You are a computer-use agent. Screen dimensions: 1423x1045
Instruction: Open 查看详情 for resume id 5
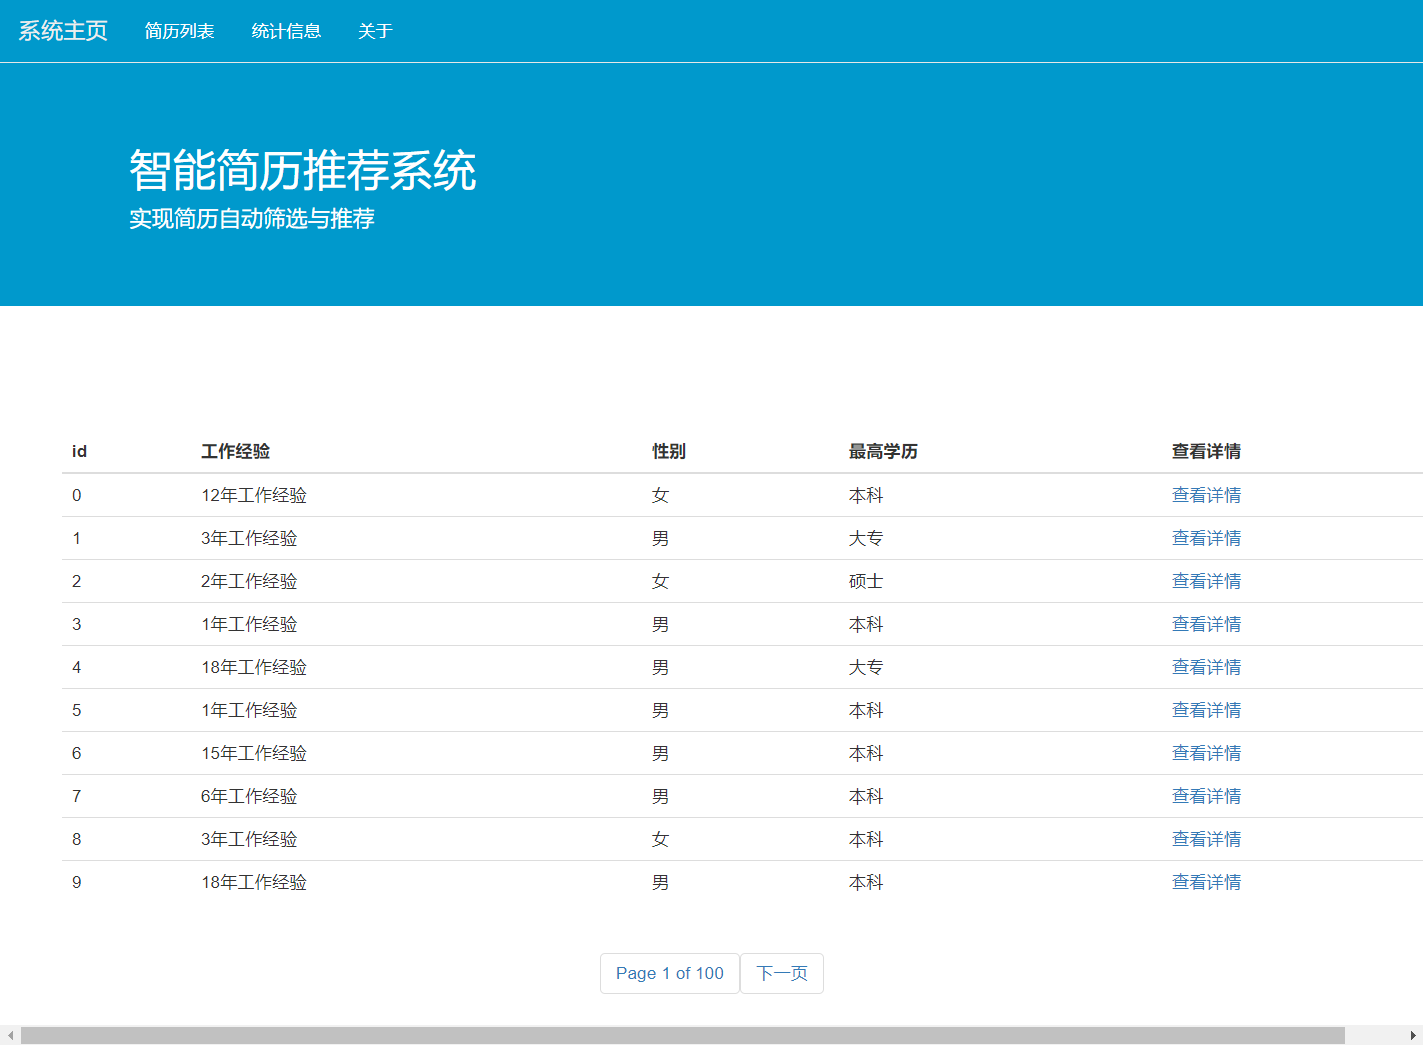[x=1206, y=710]
